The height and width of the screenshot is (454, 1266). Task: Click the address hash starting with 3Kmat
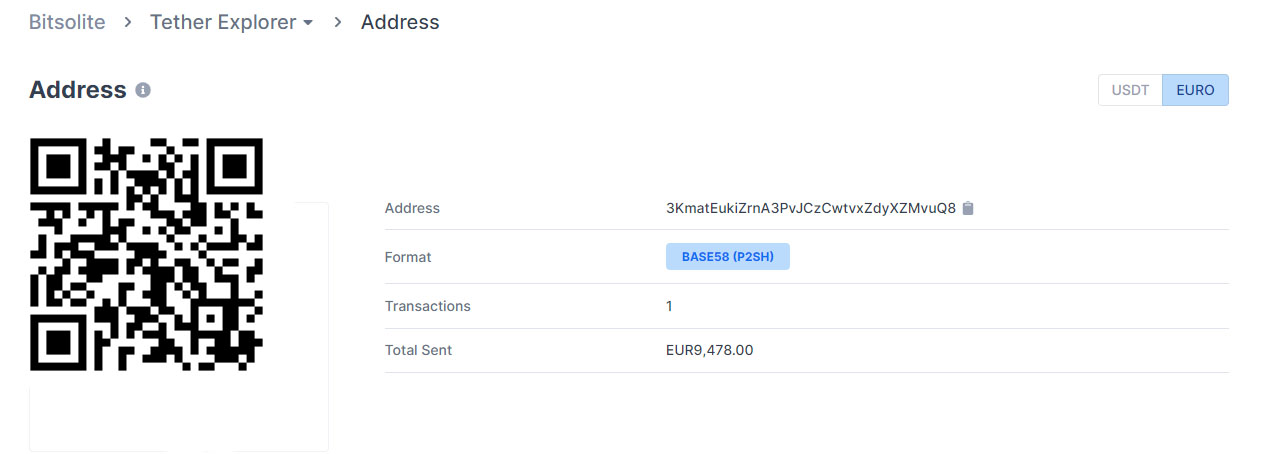(810, 208)
